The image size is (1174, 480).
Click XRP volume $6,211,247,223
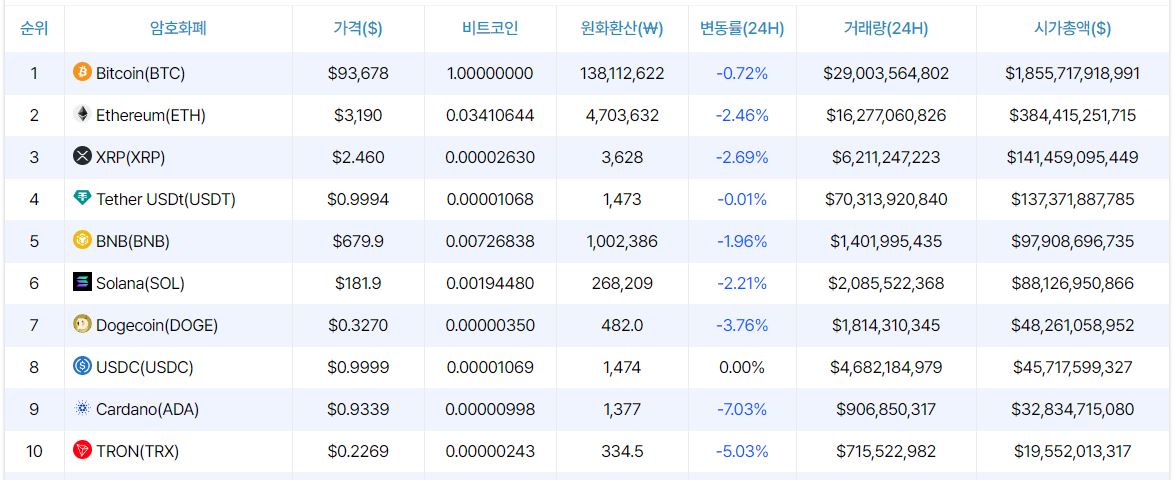886,157
